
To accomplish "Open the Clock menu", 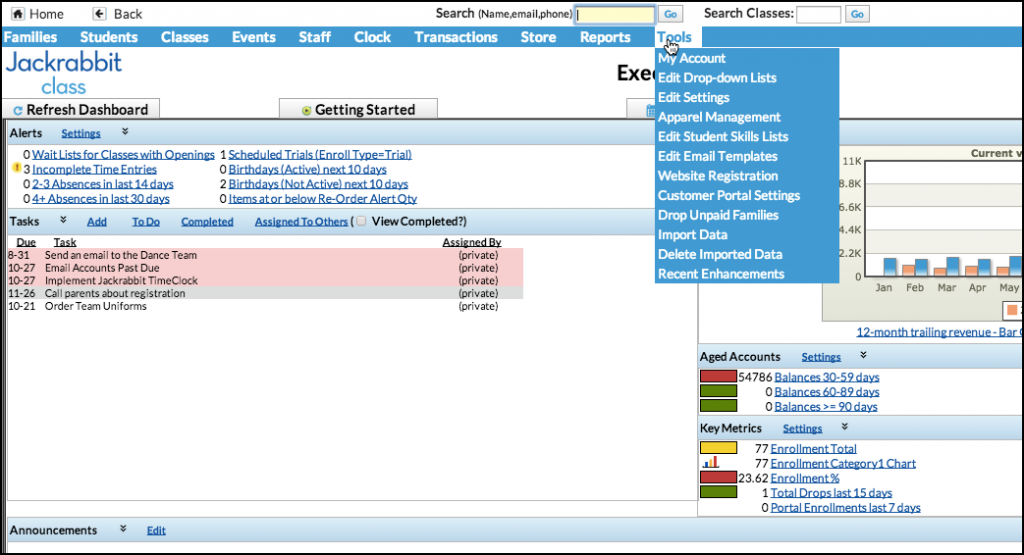I will [372, 37].
